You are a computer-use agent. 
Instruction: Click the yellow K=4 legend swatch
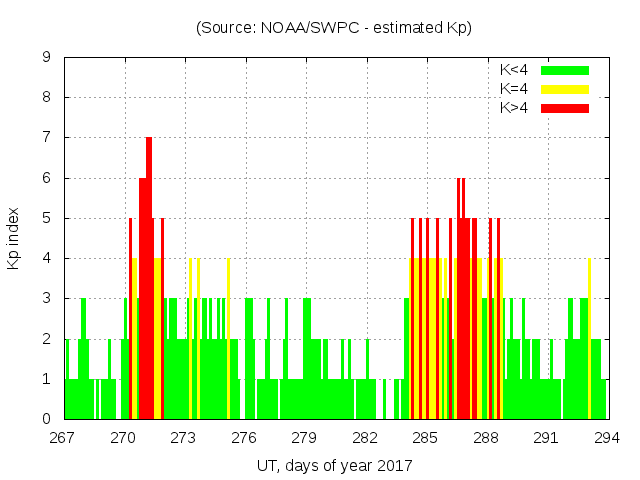(x=565, y=89)
